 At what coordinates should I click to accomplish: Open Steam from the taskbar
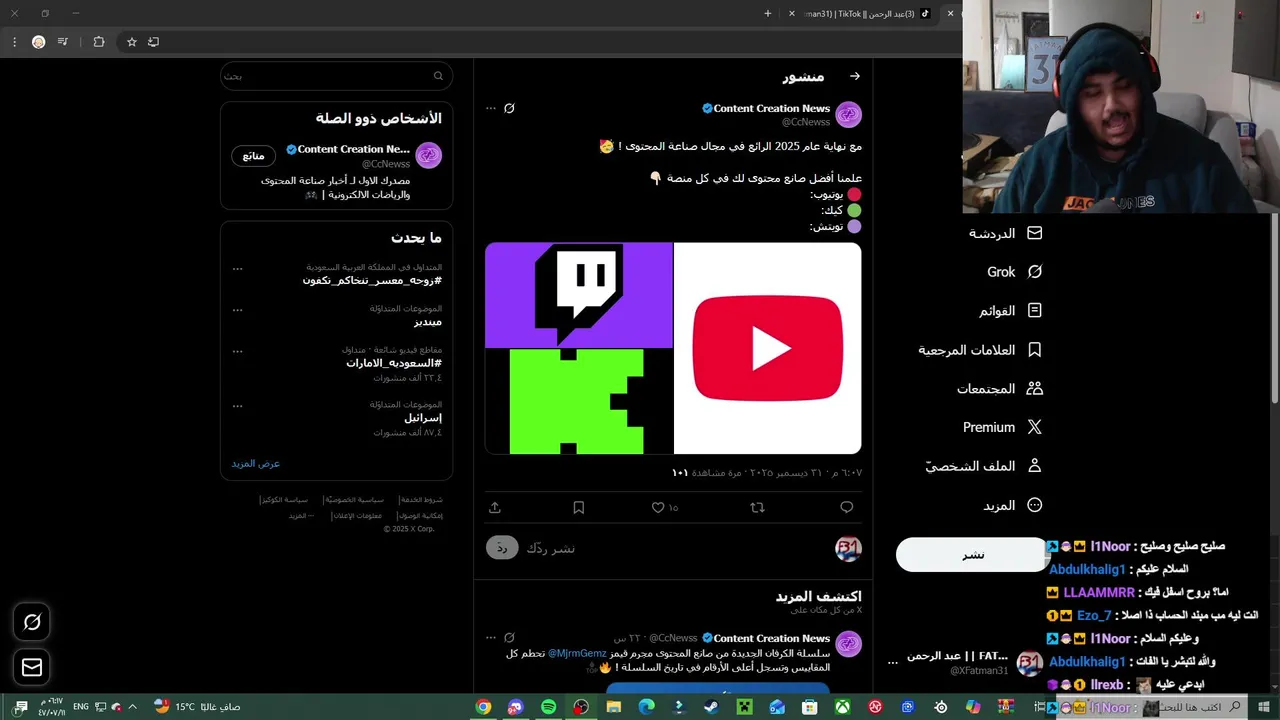(711, 707)
